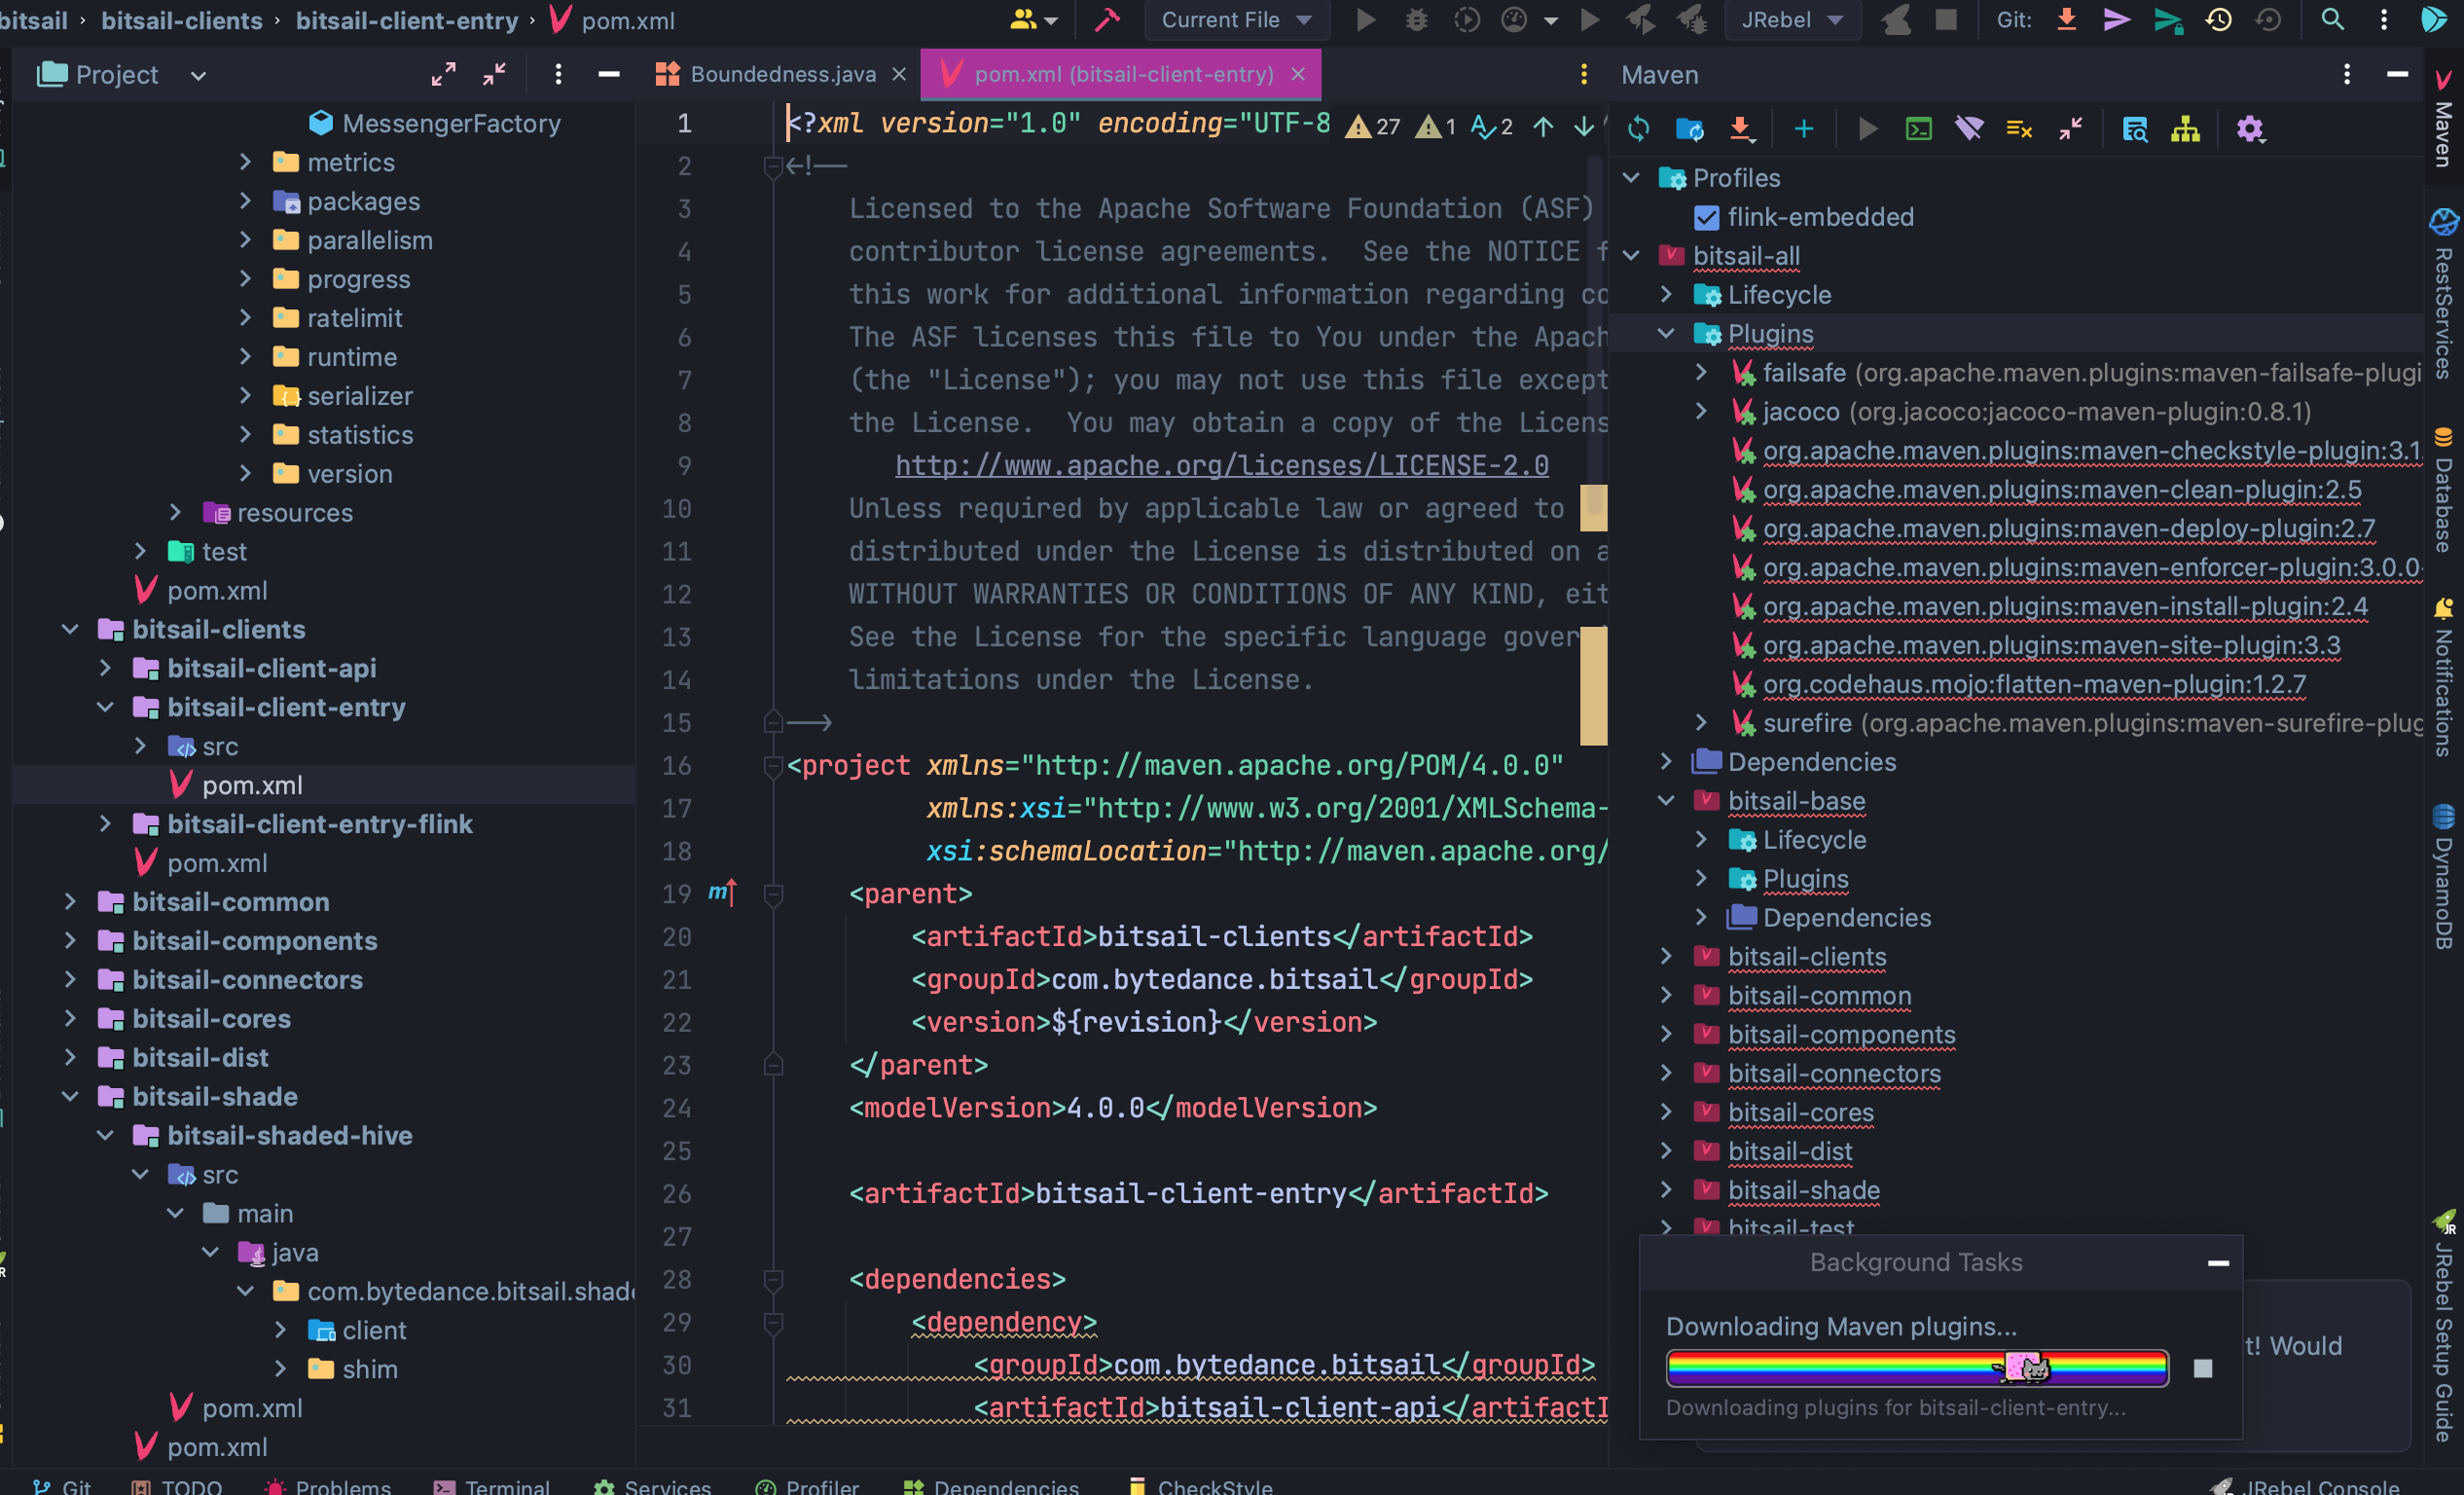Click Build Project hammer icon
2464x1495 pixels.
pyautogui.click(x=1107, y=20)
